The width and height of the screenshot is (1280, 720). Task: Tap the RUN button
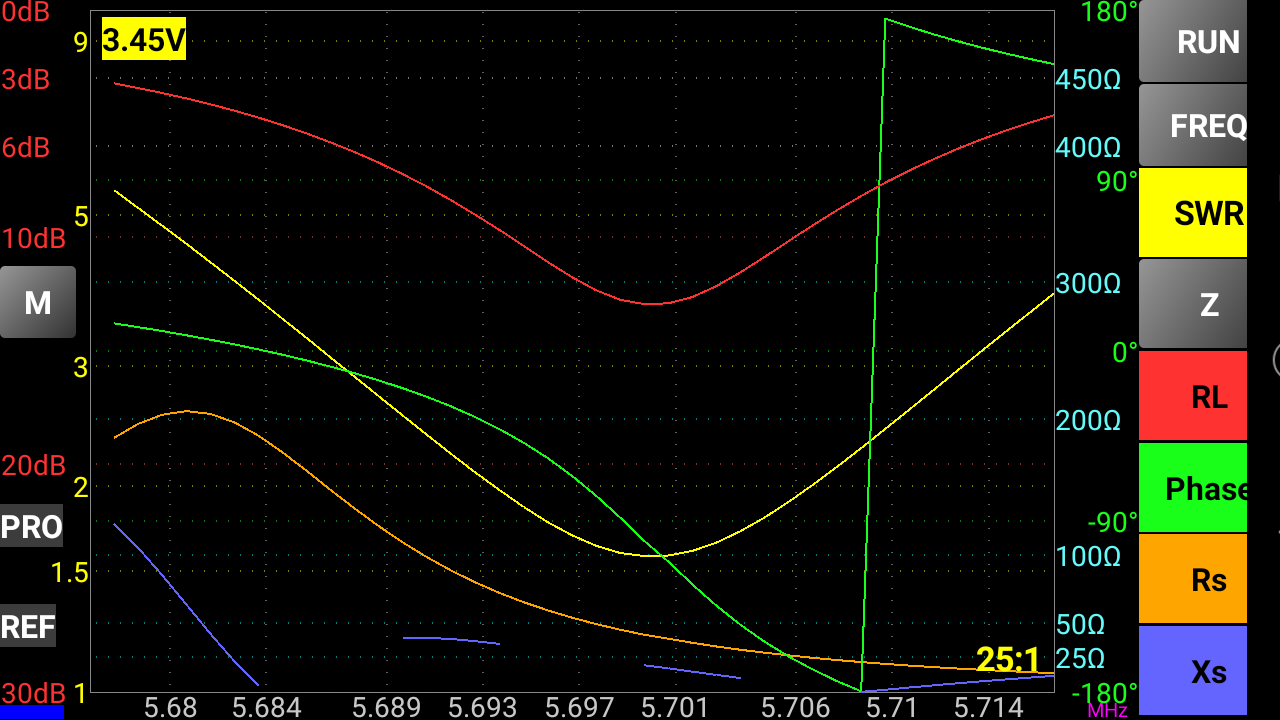(1193, 41)
